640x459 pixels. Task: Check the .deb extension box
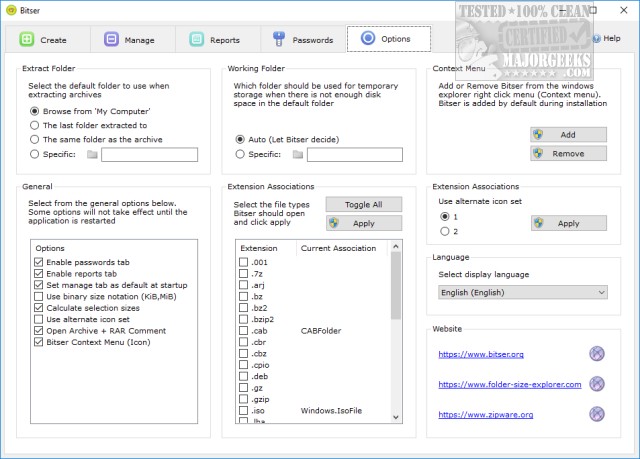(x=244, y=376)
